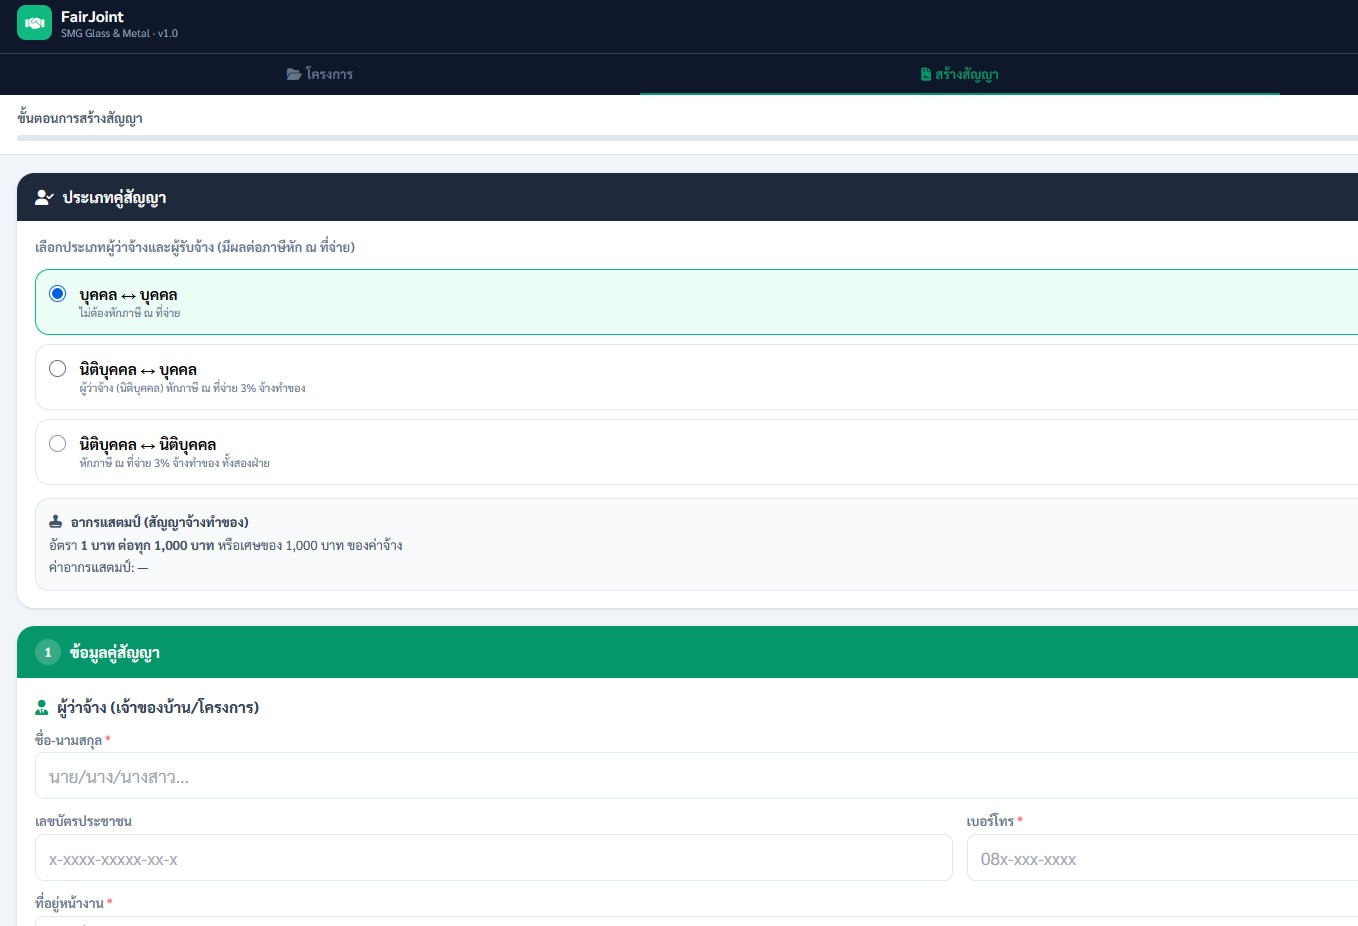
Task: Open the โครงการ tab
Action: (320, 74)
